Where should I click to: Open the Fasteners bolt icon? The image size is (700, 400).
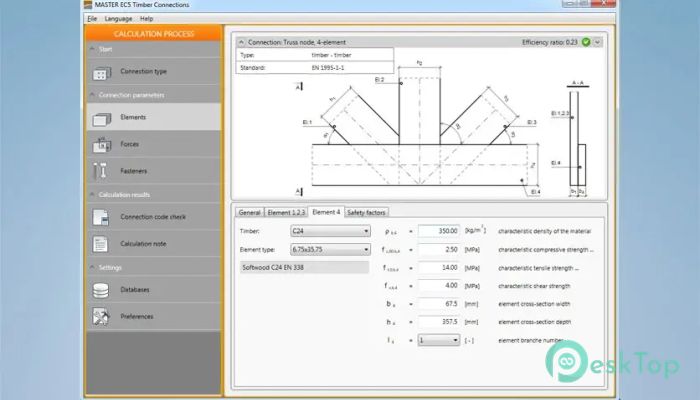click(x=101, y=171)
